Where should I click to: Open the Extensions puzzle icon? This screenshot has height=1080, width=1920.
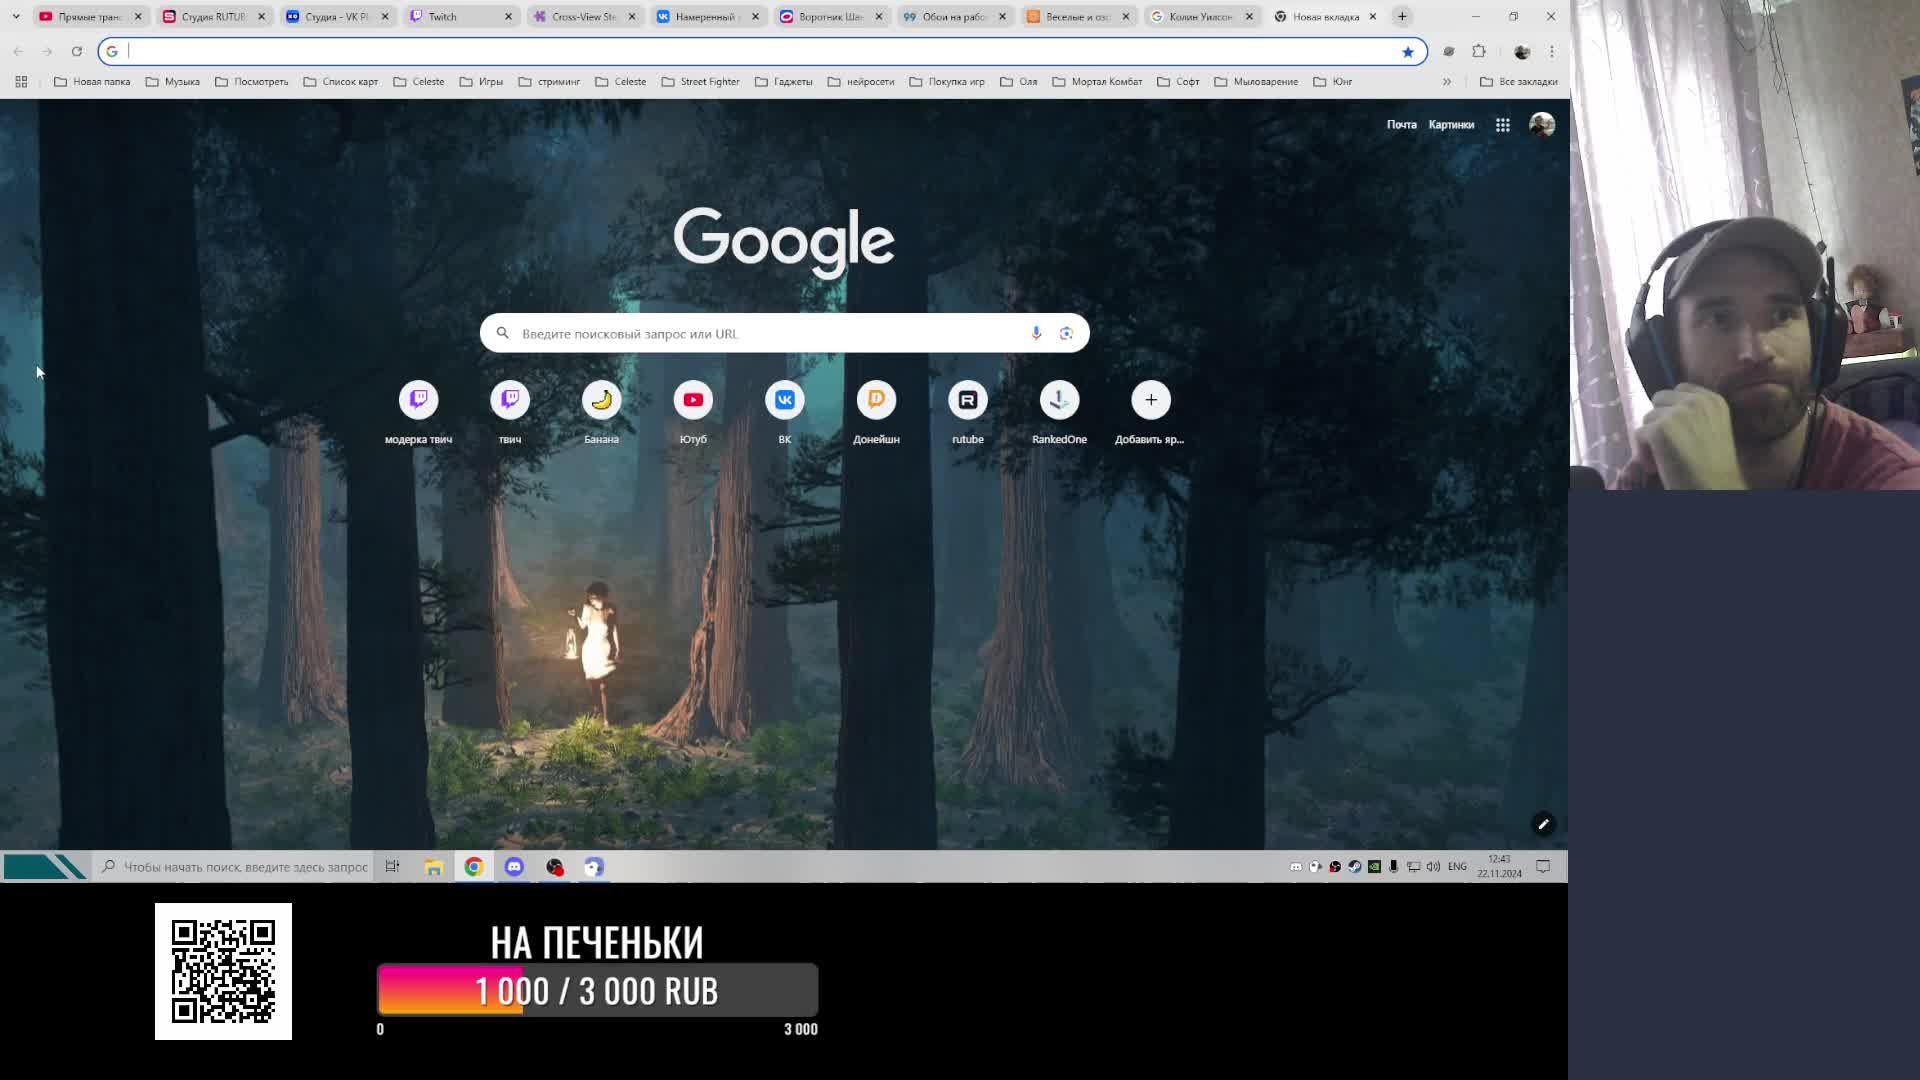pyautogui.click(x=1479, y=51)
